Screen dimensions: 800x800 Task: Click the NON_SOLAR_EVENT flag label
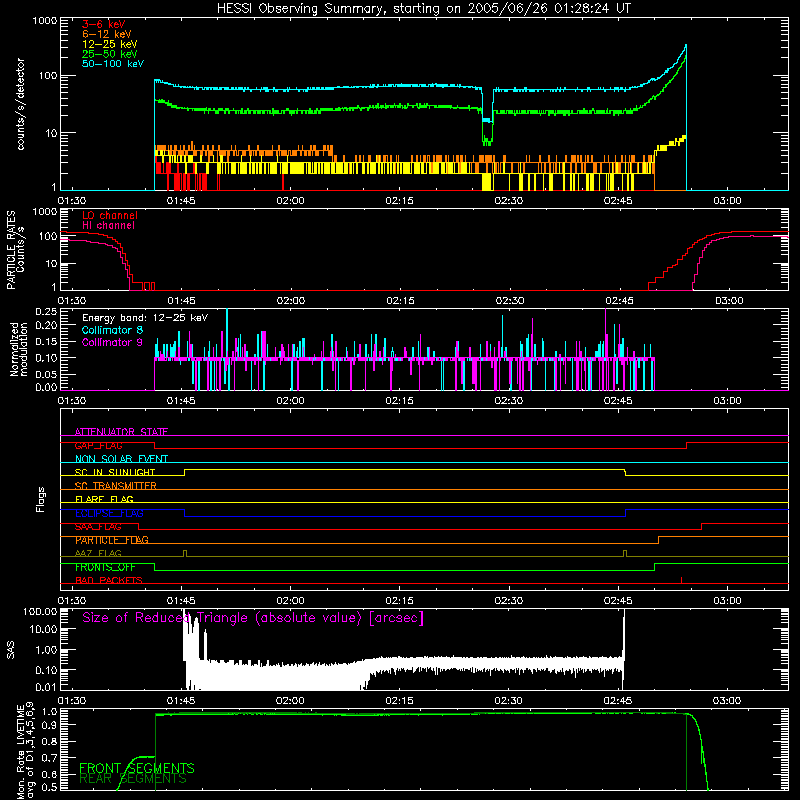(121, 459)
